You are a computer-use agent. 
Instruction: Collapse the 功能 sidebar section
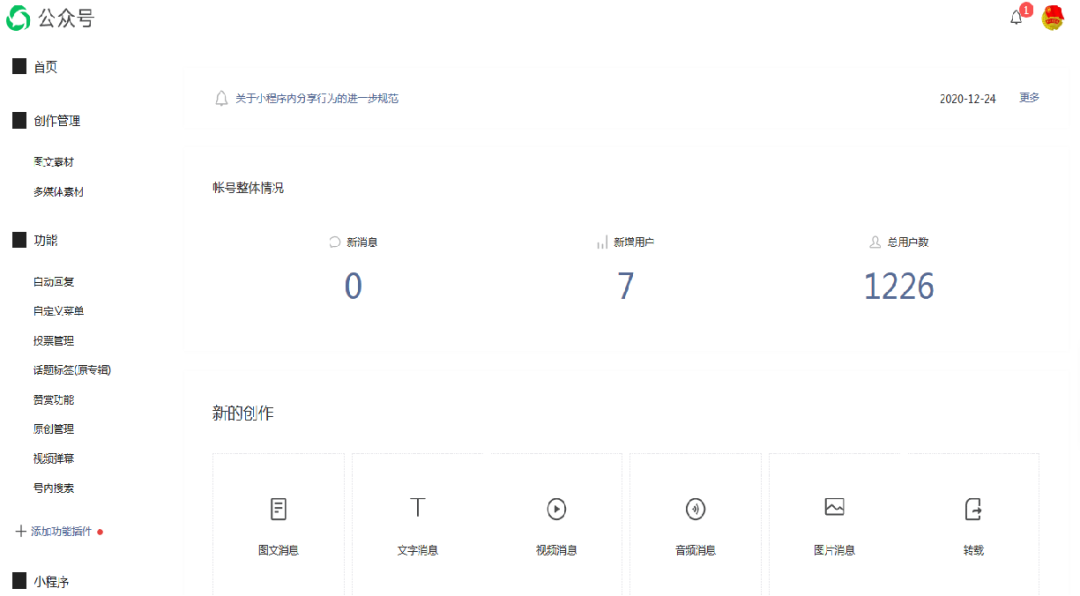[x=46, y=241]
